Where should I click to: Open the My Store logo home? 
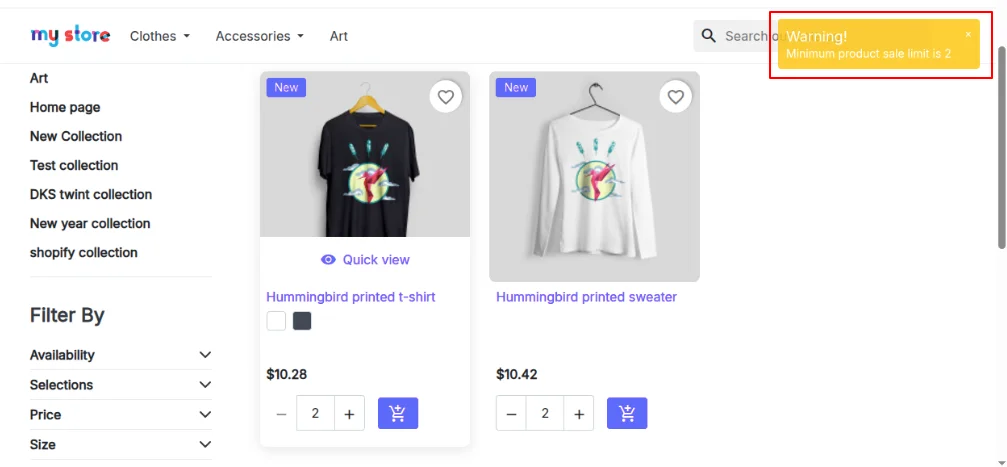pyautogui.click(x=70, y=36)
